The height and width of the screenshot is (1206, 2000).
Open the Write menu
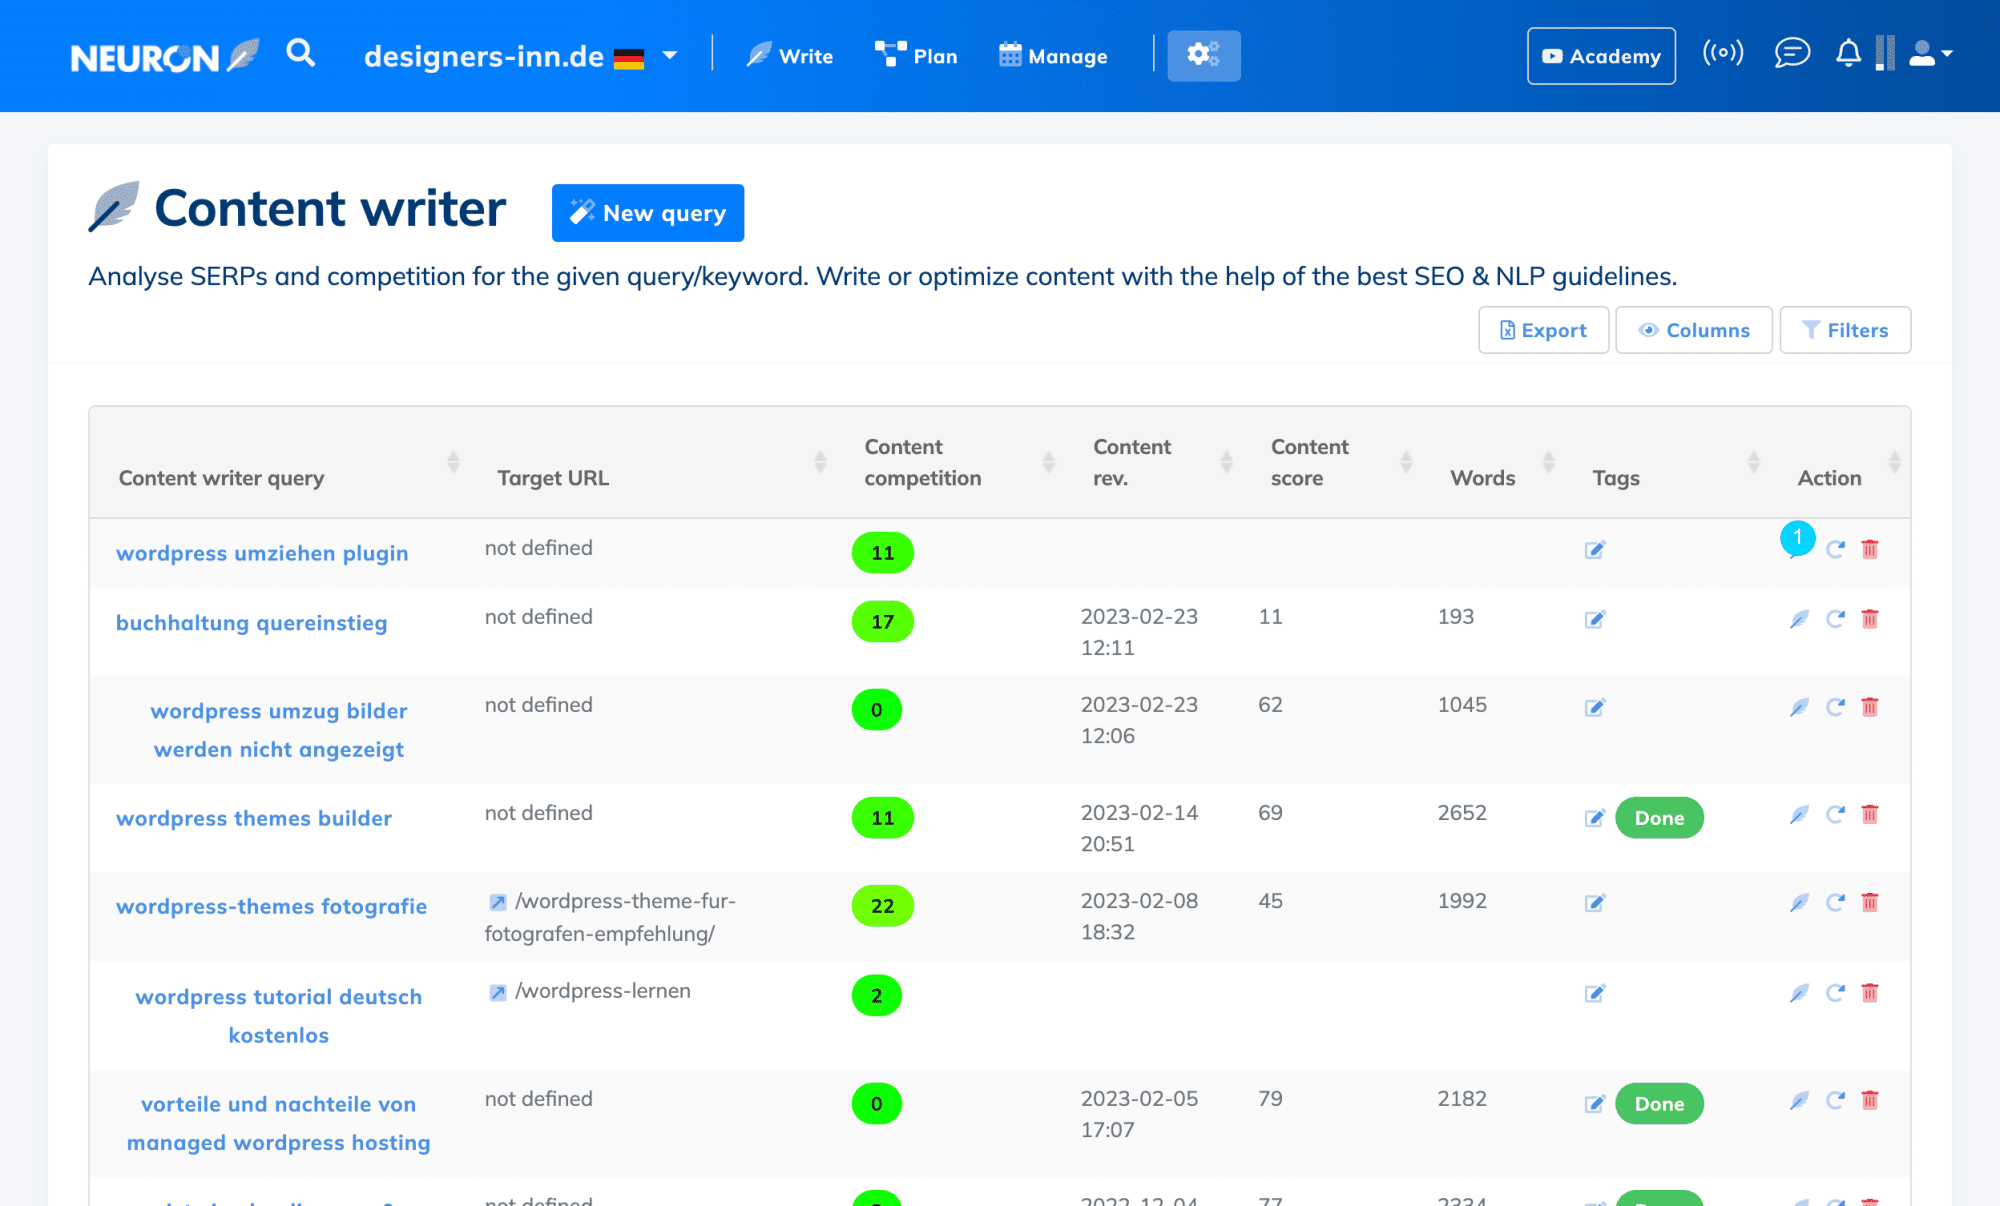coord(789,56)
